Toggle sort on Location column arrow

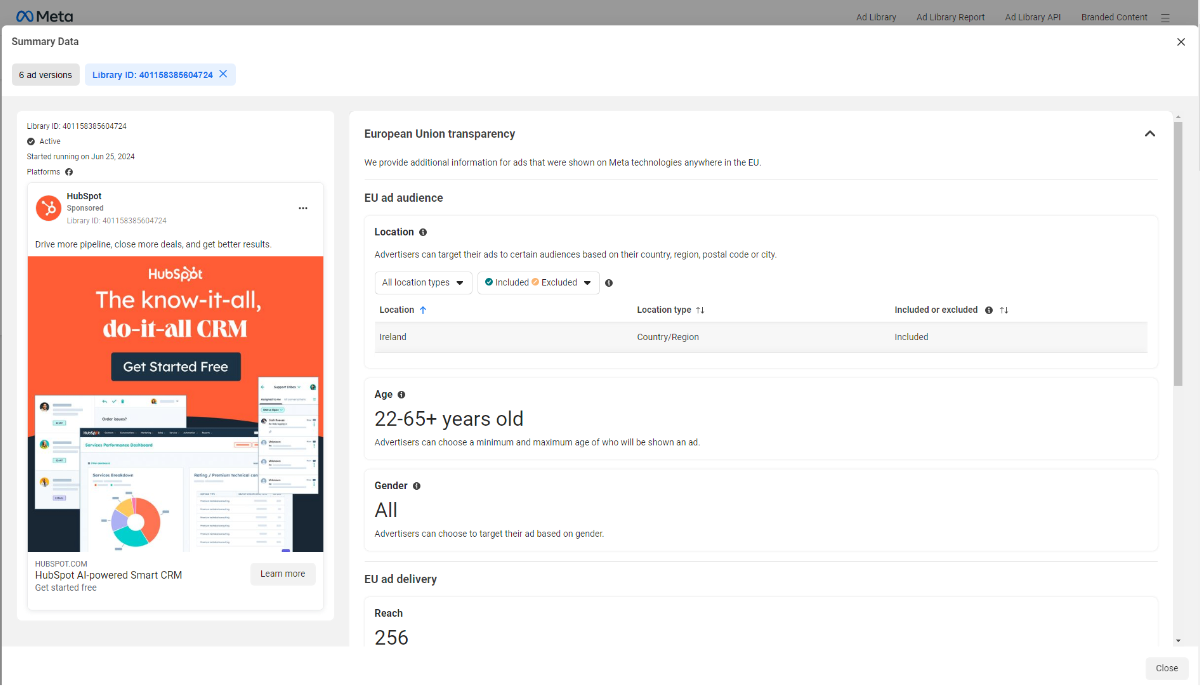click(x=423, y=310)
